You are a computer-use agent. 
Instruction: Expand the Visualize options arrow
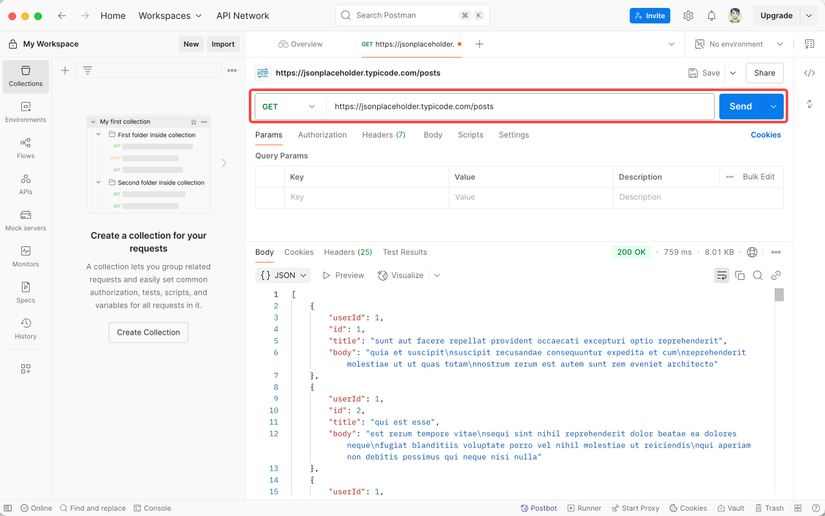coord(437,275)
